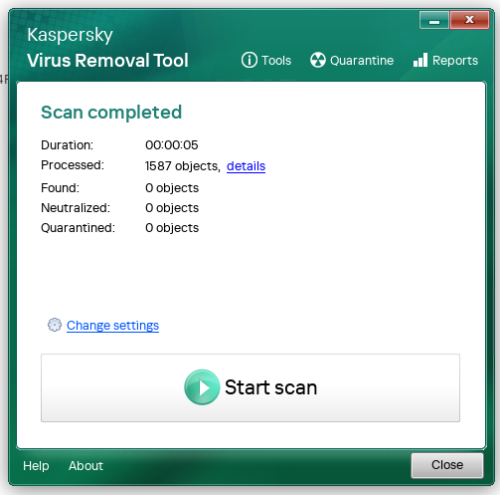Select the Quarantined 0 objects value
The image size is (500, 495).
coord(172,228)
